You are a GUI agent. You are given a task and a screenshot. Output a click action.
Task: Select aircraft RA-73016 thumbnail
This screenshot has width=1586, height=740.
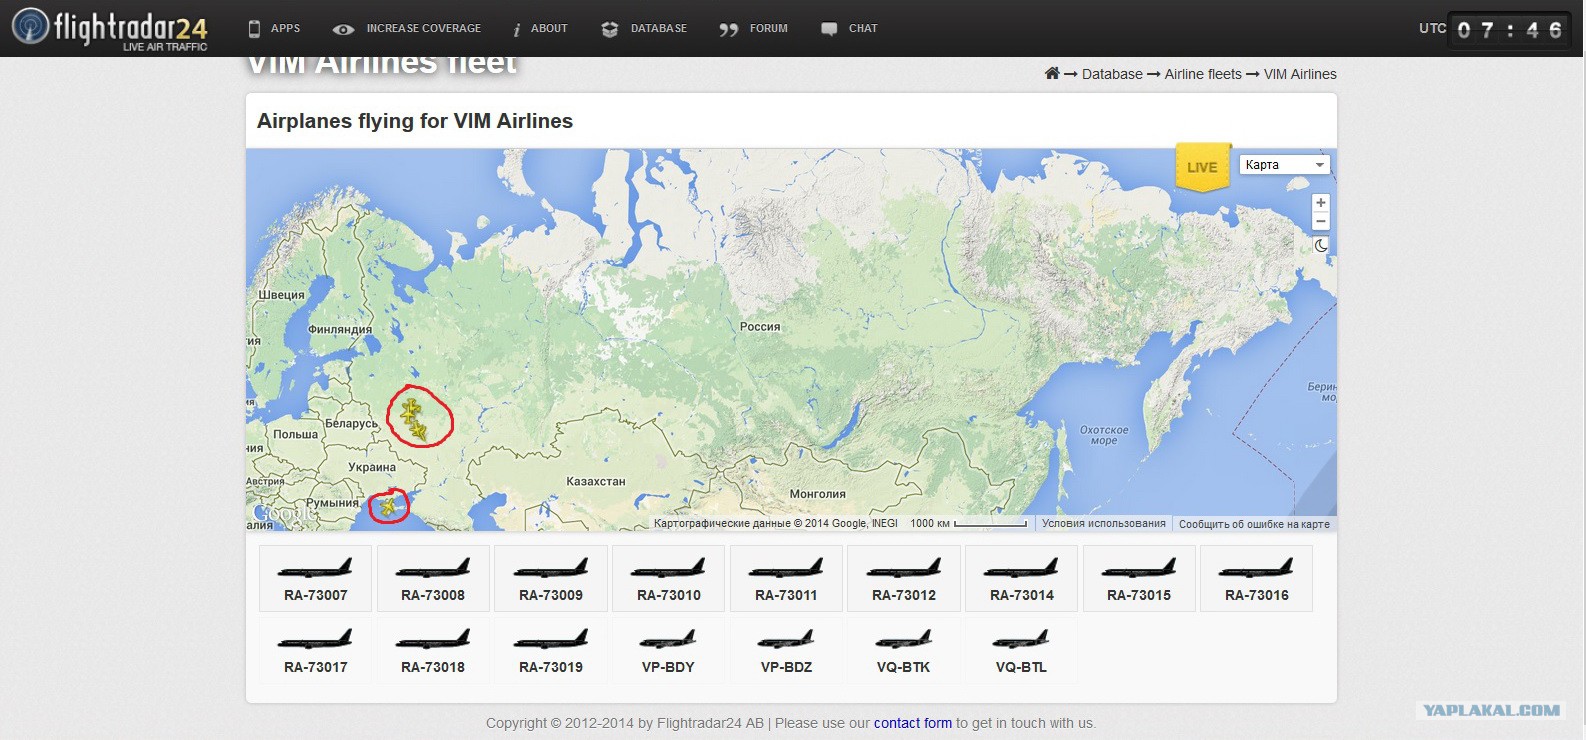(x=1257, y=578)
